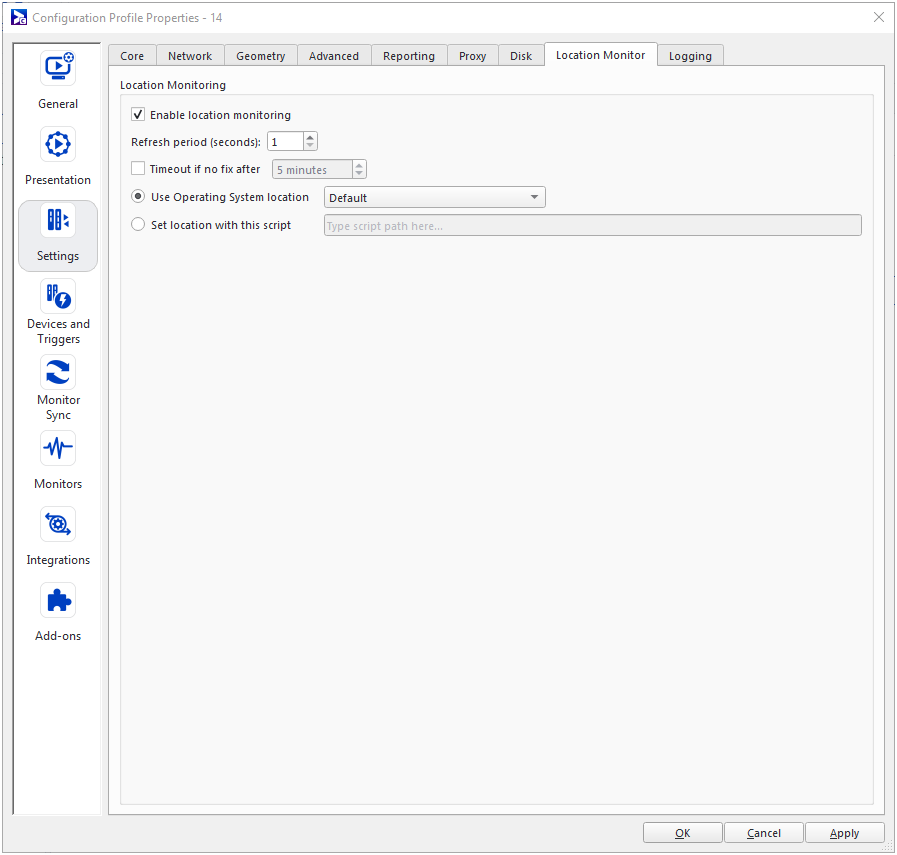
Task: Choose Use Operating System location radio
Action: click(x=139, y=197)
